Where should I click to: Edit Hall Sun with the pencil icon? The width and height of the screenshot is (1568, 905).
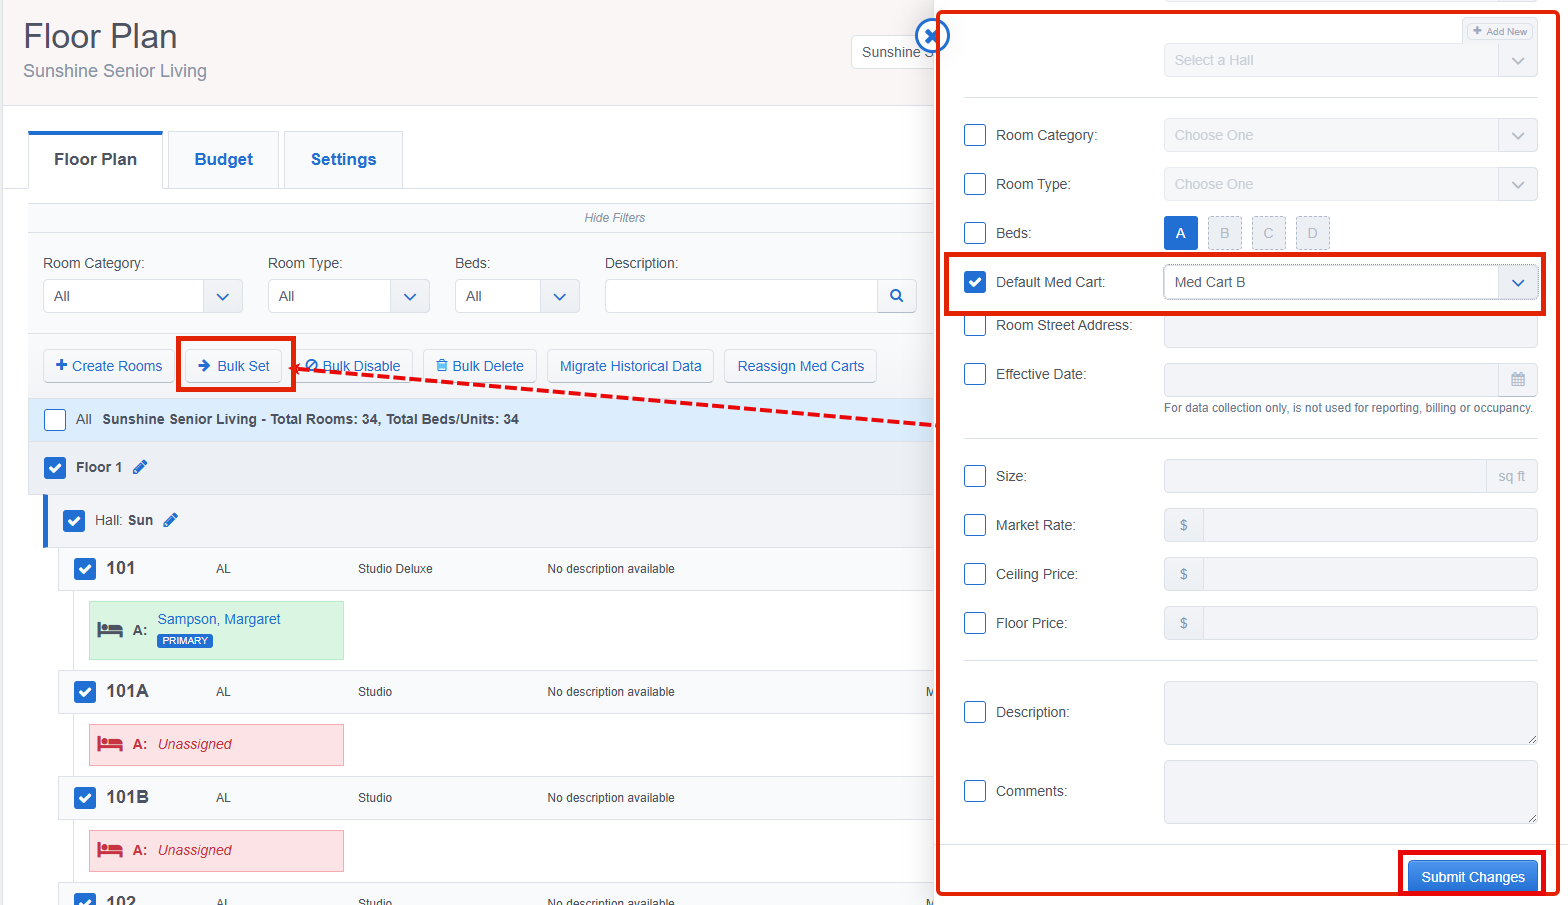[x=171, y=520]
